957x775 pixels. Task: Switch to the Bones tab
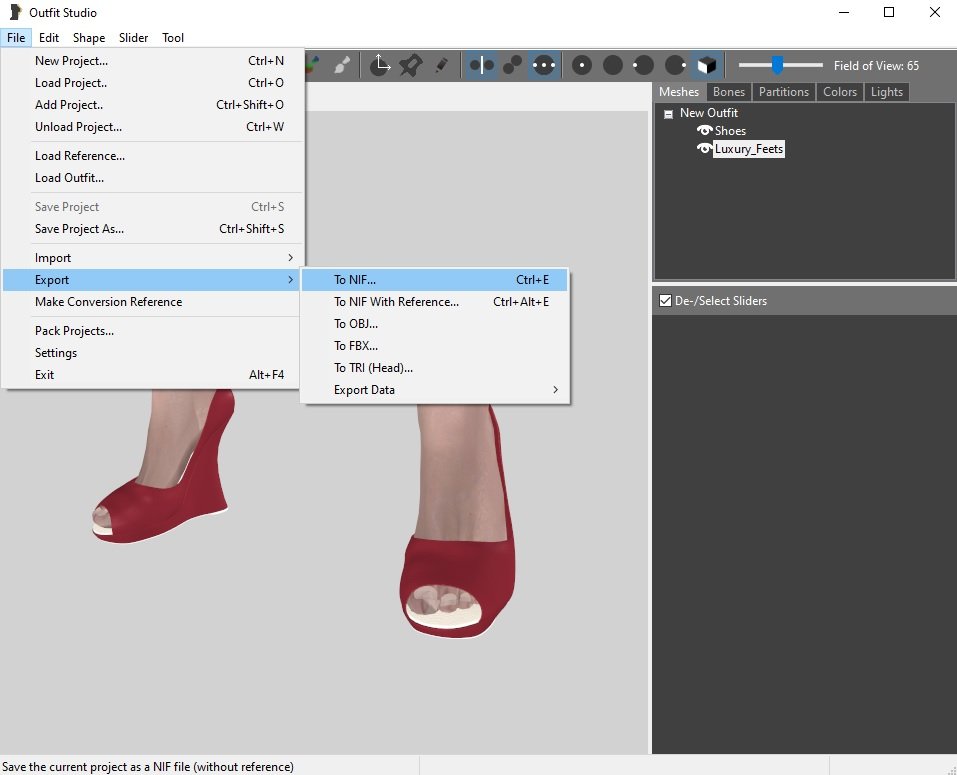[x=728, y=92]
